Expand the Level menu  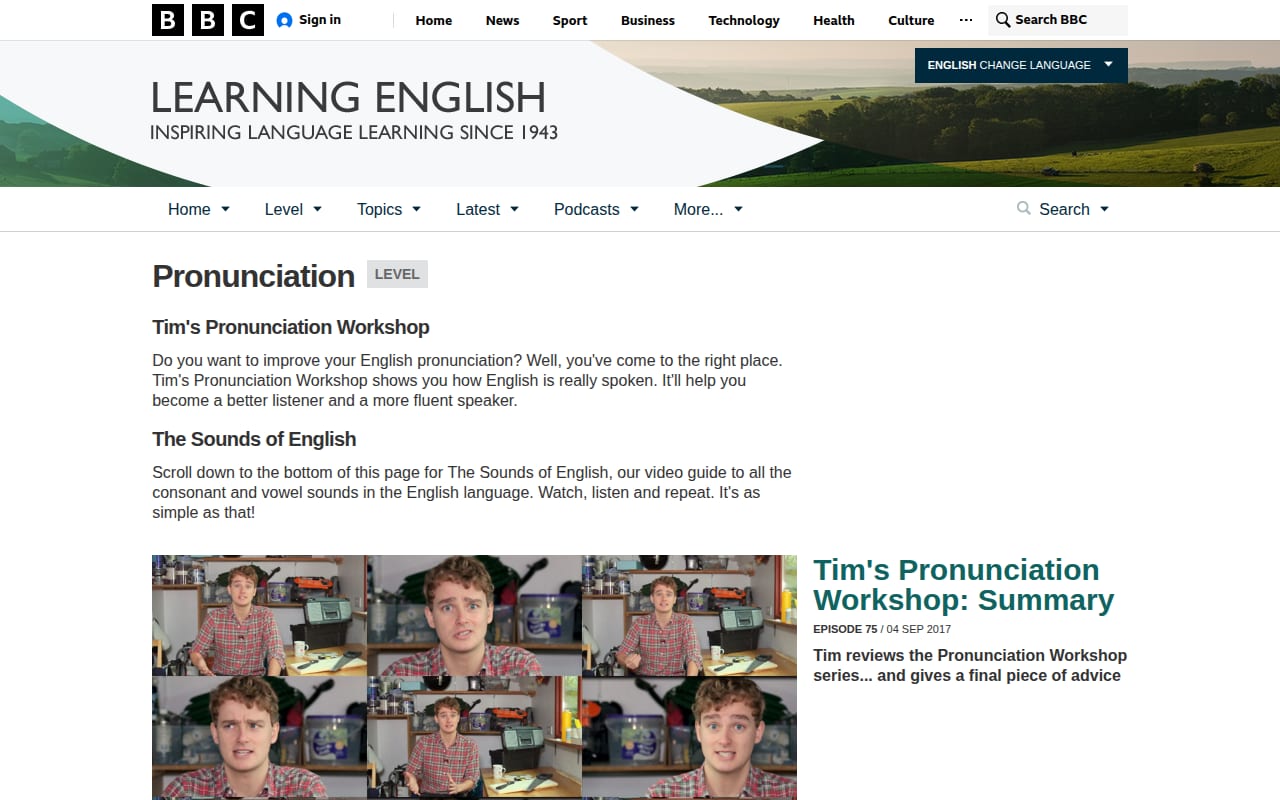pos(293,209)
